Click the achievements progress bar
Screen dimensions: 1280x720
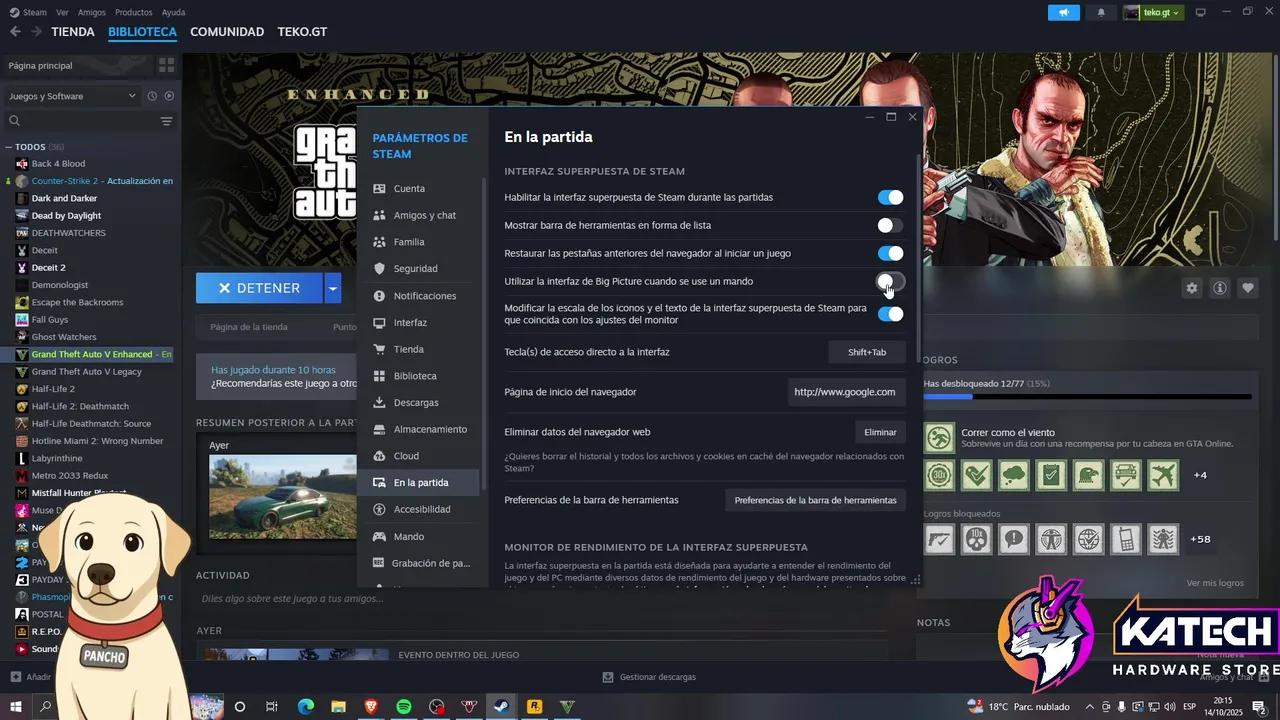1087,397
